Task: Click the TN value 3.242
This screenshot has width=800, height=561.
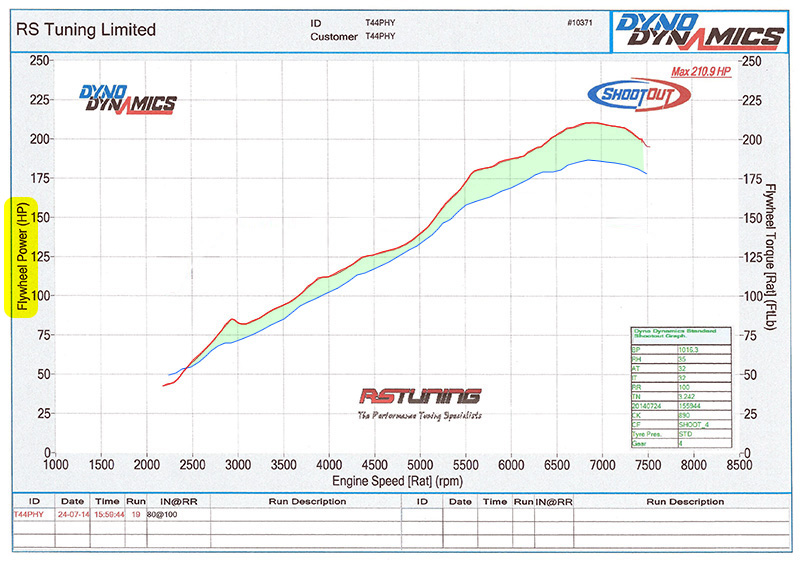Action: click(686, 396)
